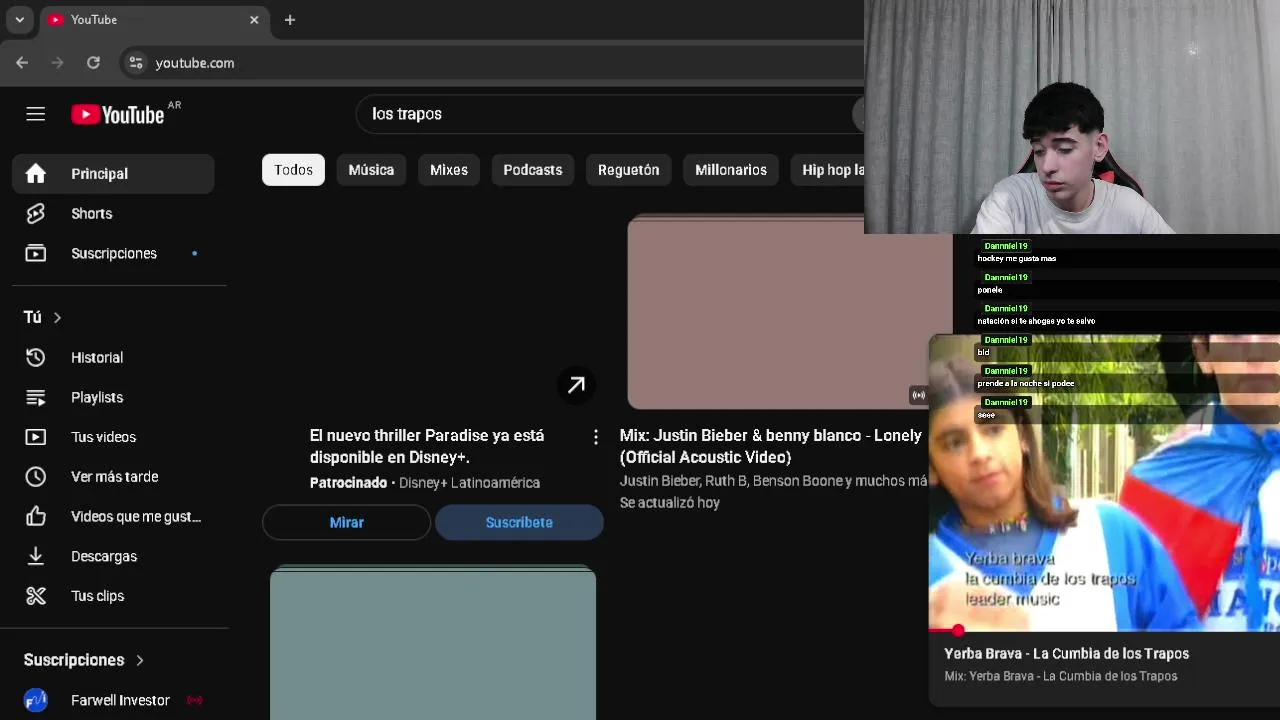The height and width of the screenshot is (720, 1280).
Task: Open Disney+ Latinoamérica channel link
Action: 469,483
